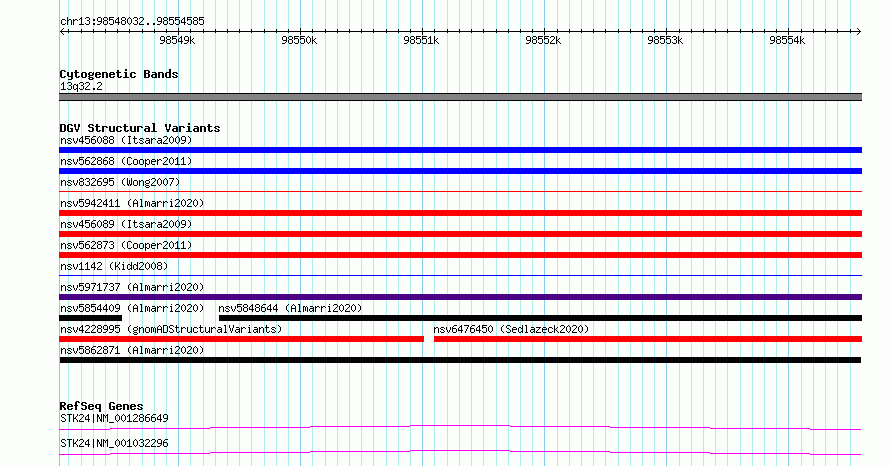The height and width of the screenshot is (466, 890).
Task: Click the purple bar under nsv5971737 (Almarri2020)
Action: [x=460, y=297]
